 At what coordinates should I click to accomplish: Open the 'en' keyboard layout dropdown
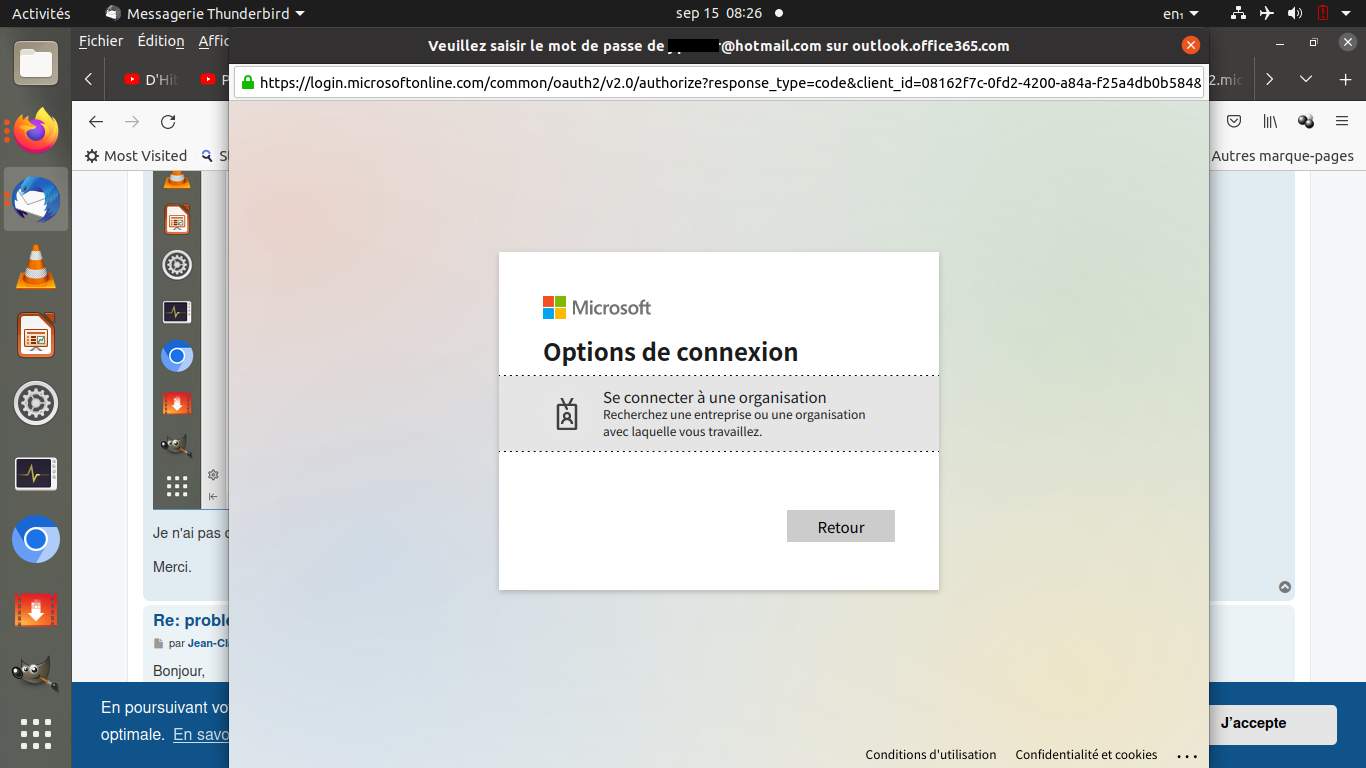(x=1180, y=14)
